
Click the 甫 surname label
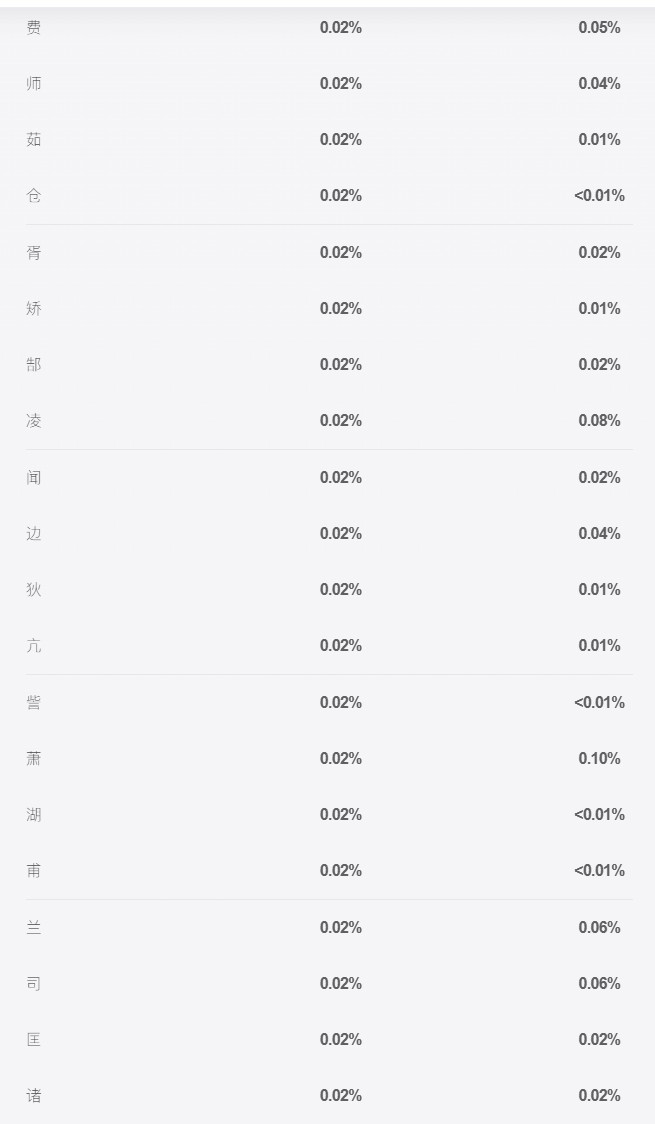point(34,870)
